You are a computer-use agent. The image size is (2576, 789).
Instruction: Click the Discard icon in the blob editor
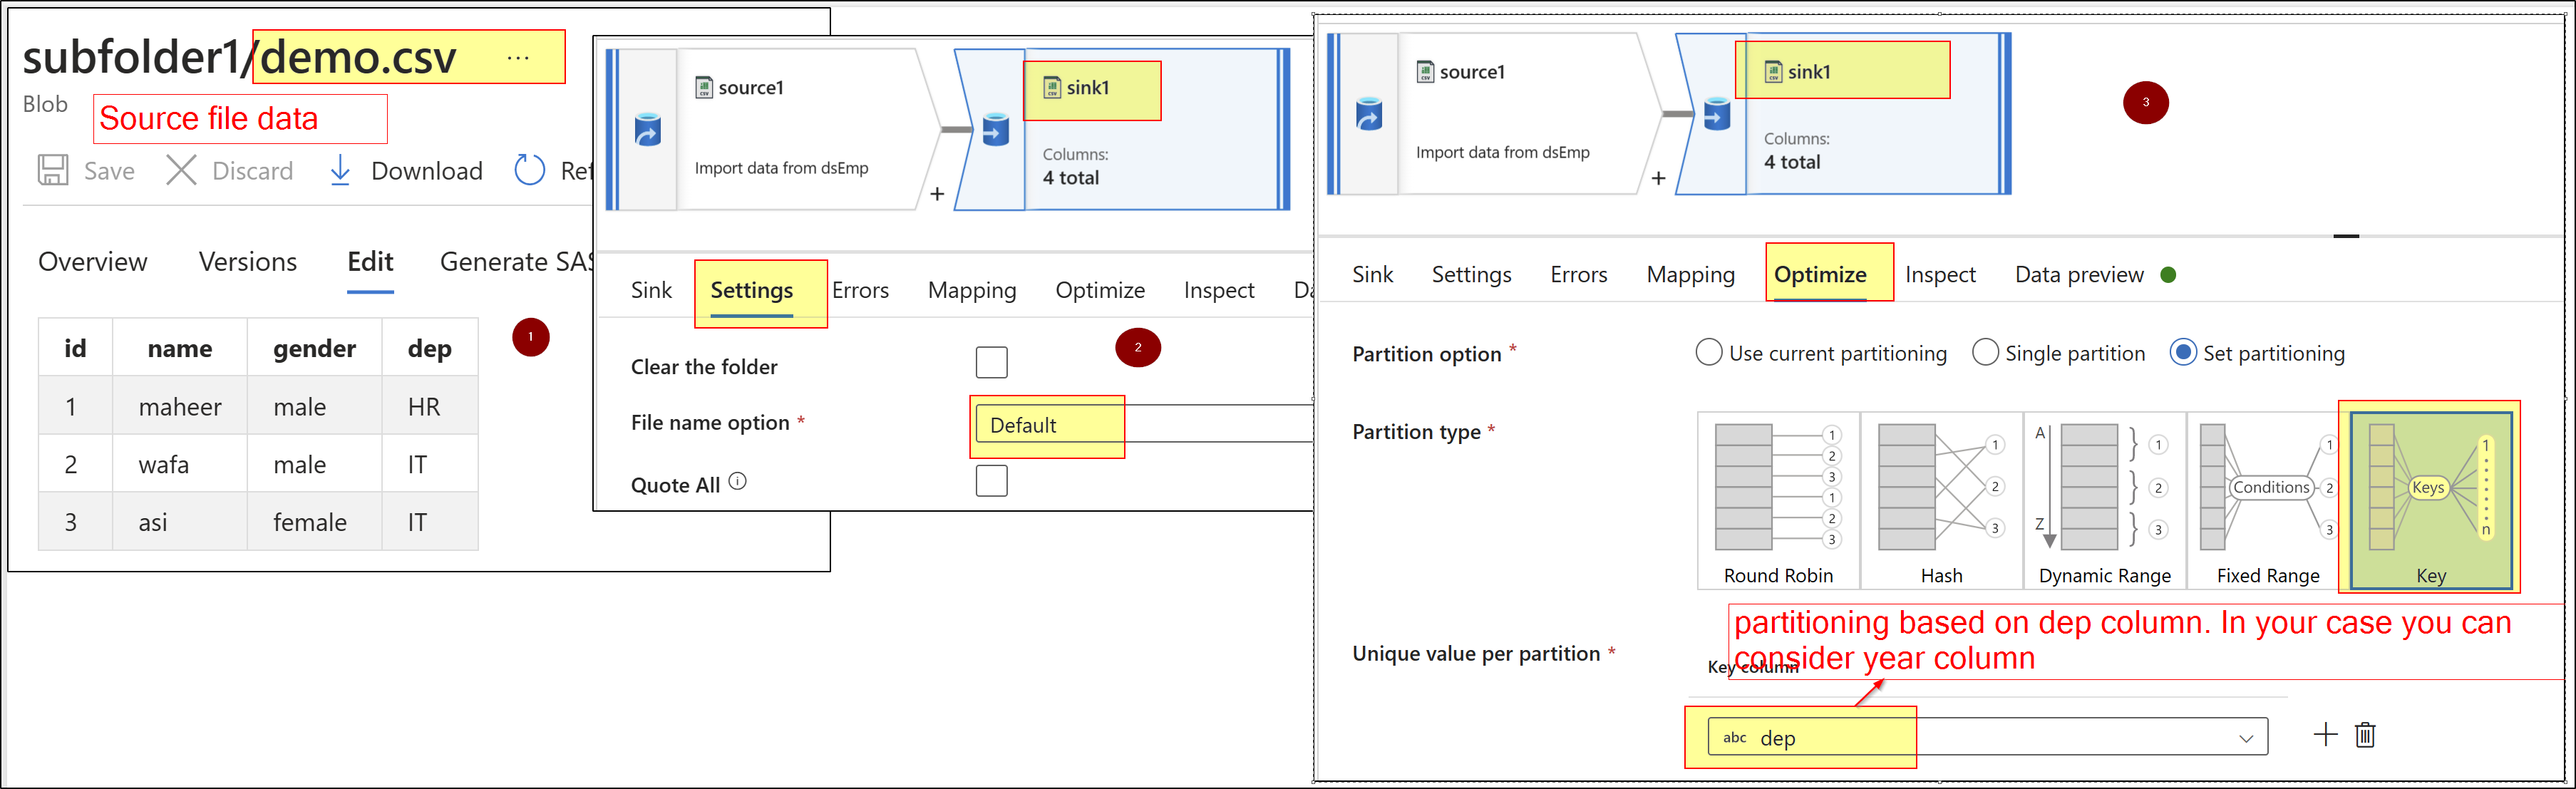click(181, 170)
